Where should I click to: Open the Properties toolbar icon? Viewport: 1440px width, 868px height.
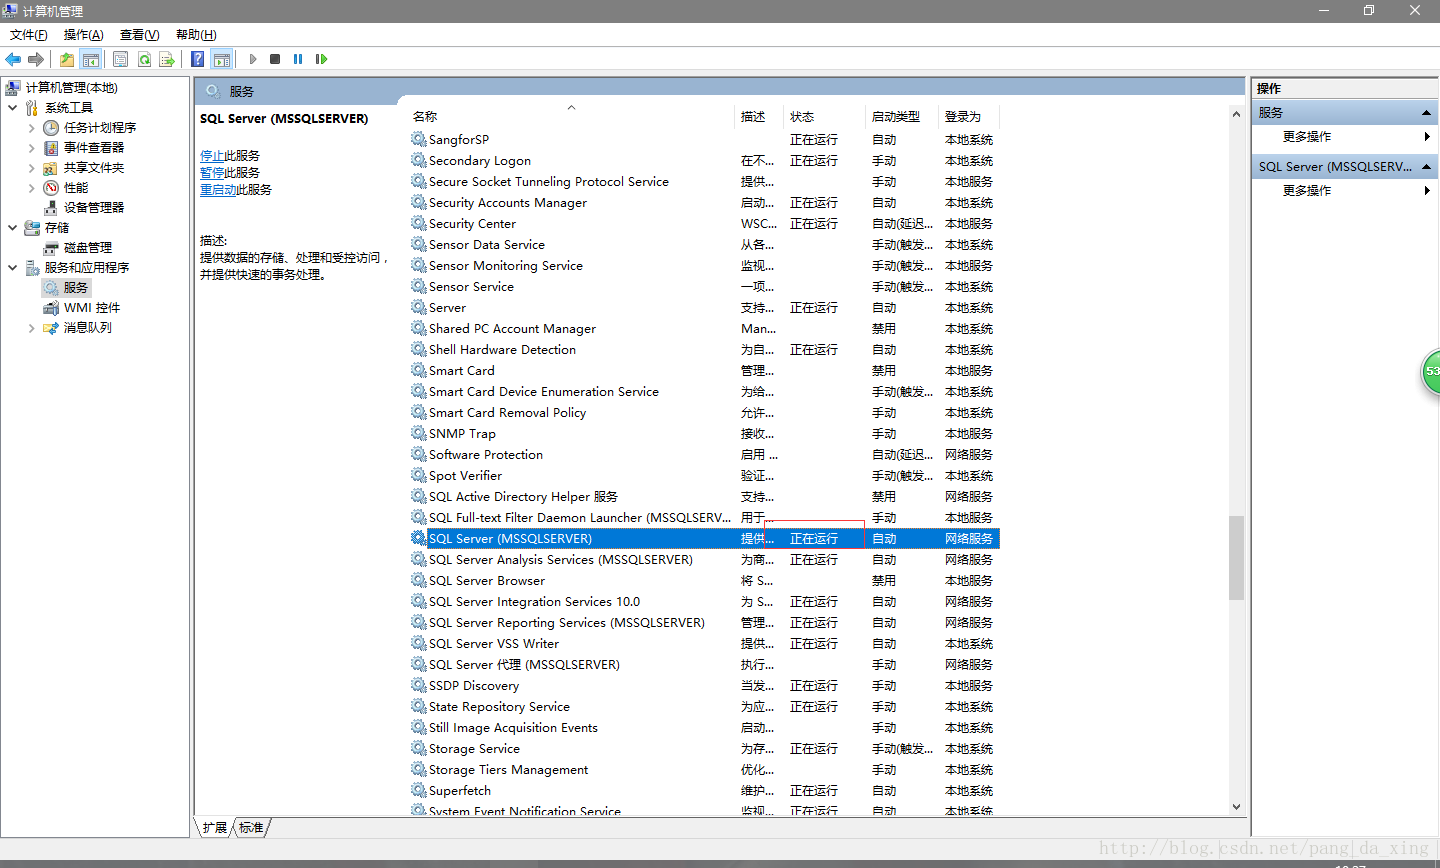coord(120,59)
